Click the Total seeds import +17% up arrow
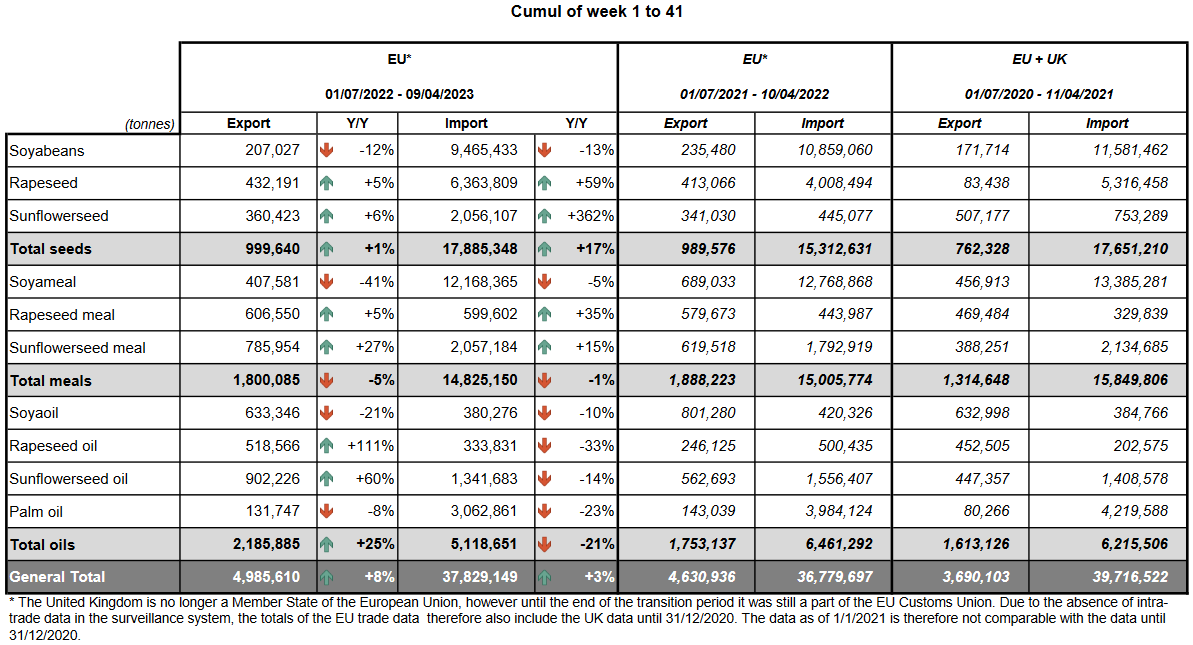 [544, 249]
